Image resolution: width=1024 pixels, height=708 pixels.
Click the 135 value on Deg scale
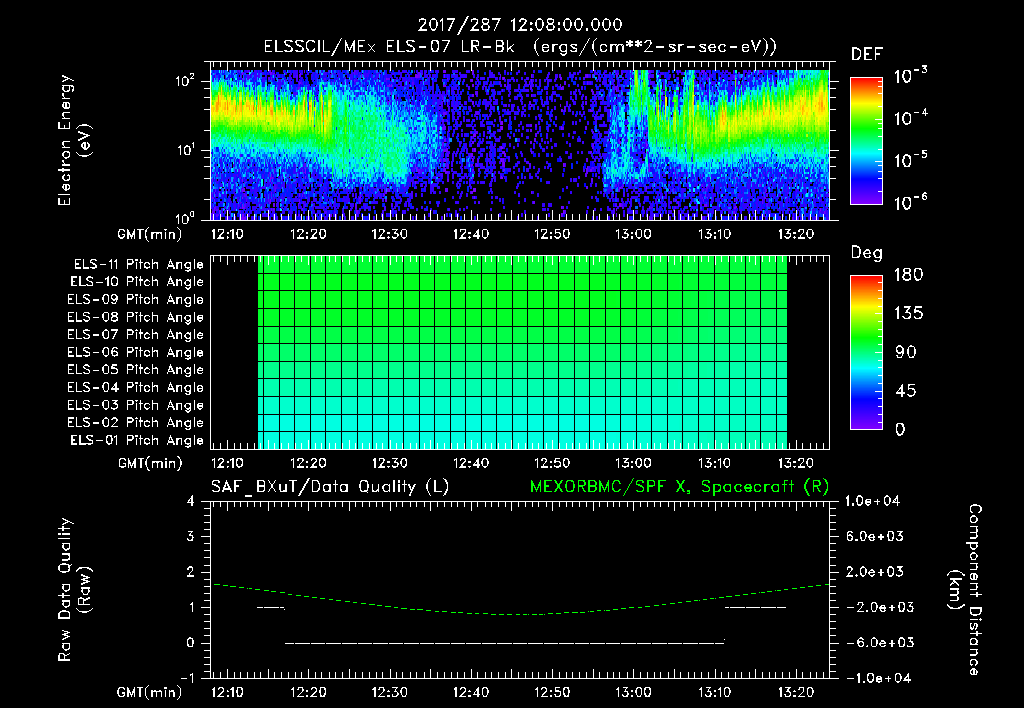pyautogui.click(x=908, y=314)
